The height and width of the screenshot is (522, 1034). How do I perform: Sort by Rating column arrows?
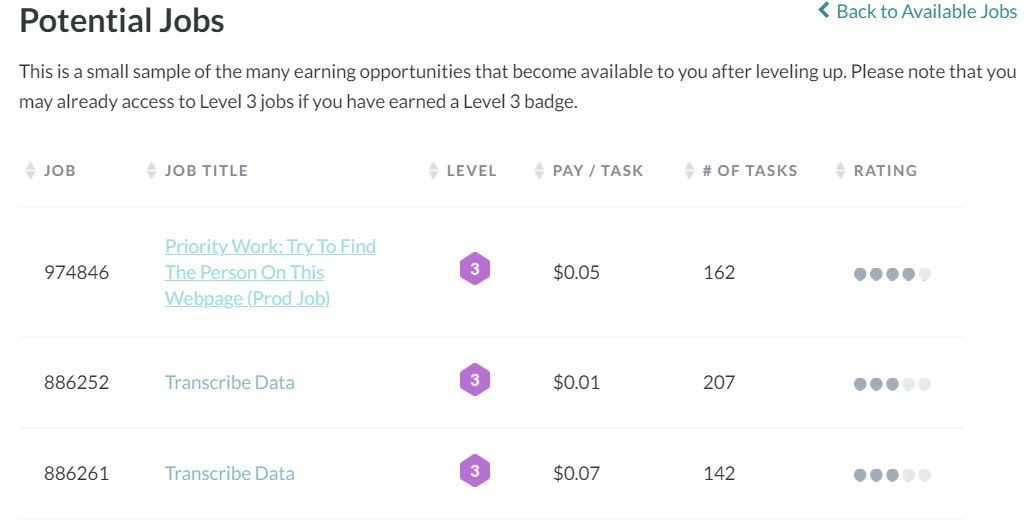[840, 171]
